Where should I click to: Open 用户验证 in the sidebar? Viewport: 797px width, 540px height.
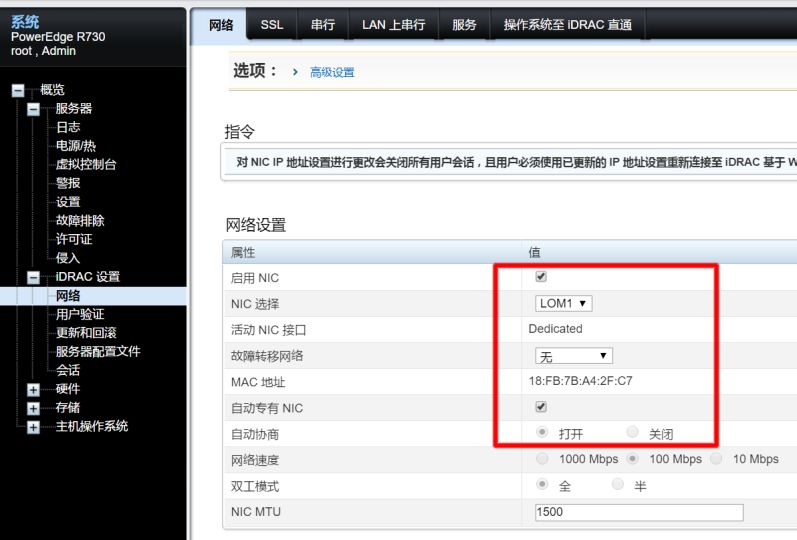point(80,314)
